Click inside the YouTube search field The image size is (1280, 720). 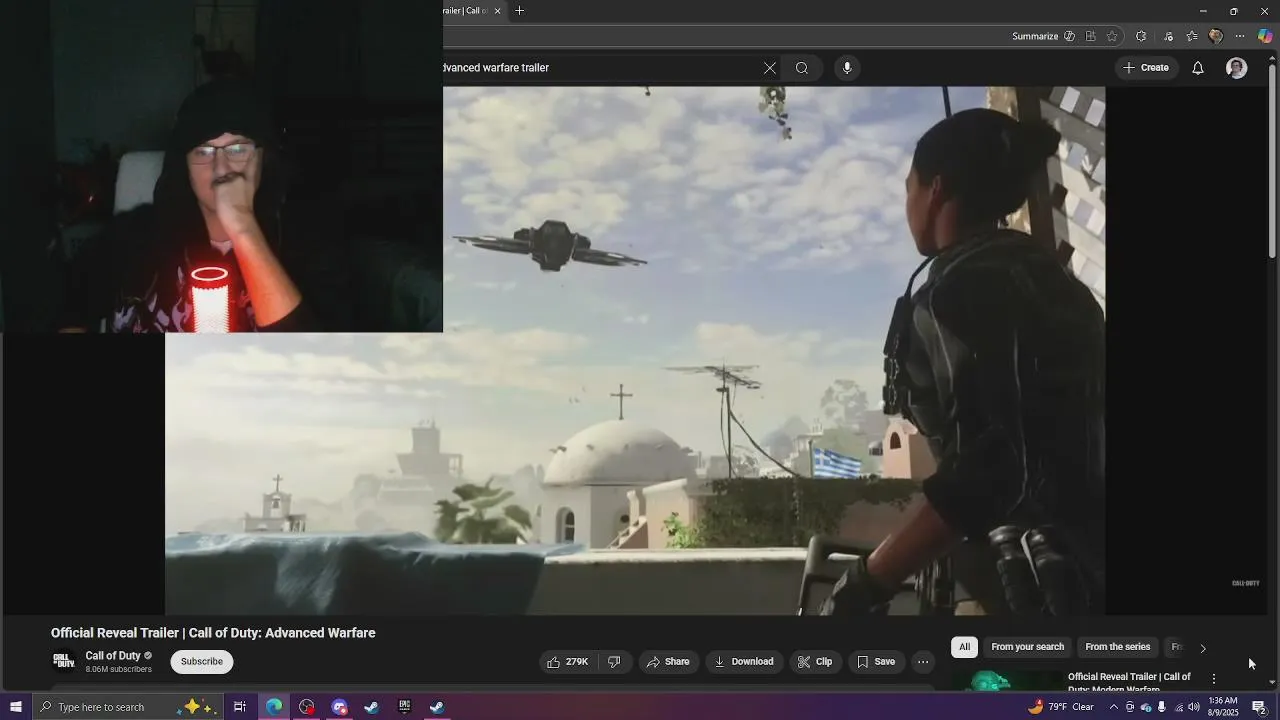598,68
